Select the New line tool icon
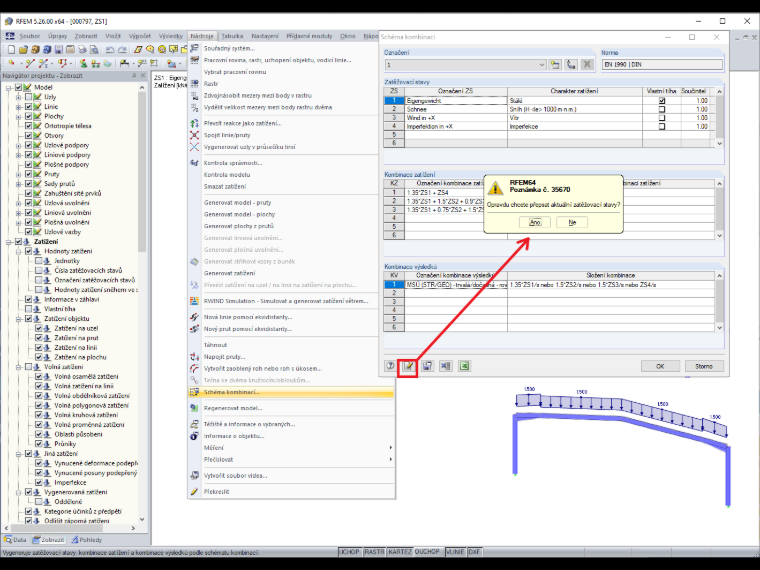 30,63
